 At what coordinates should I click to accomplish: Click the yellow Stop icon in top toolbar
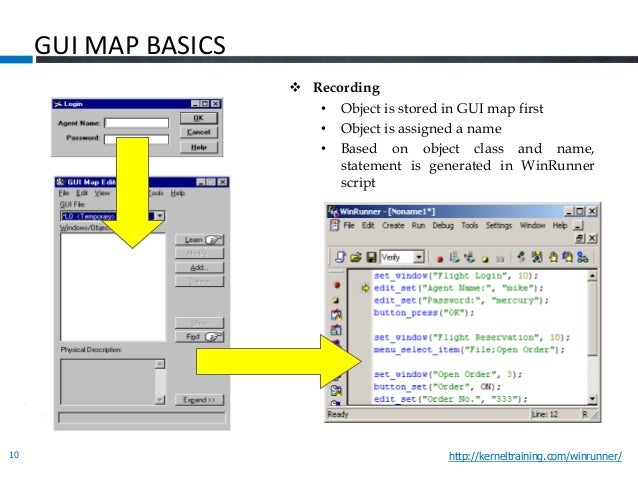(x=485, y=258)
